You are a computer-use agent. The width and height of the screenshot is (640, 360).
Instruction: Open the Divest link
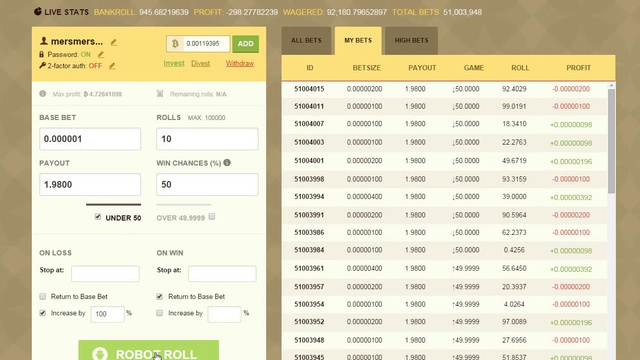pyautogui.click(x=200, y=63)
